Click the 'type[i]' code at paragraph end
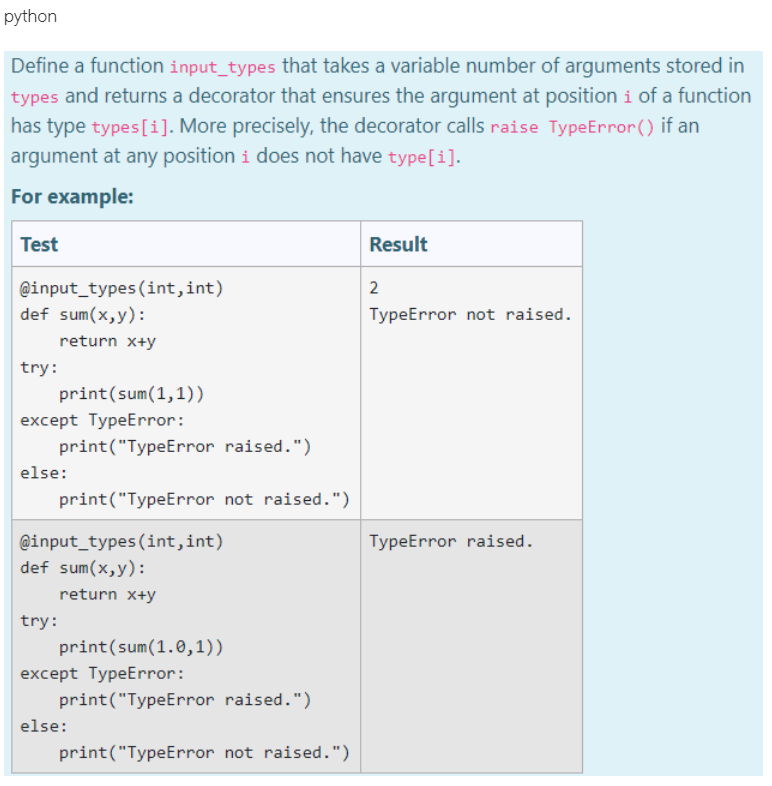 point(422,157)
